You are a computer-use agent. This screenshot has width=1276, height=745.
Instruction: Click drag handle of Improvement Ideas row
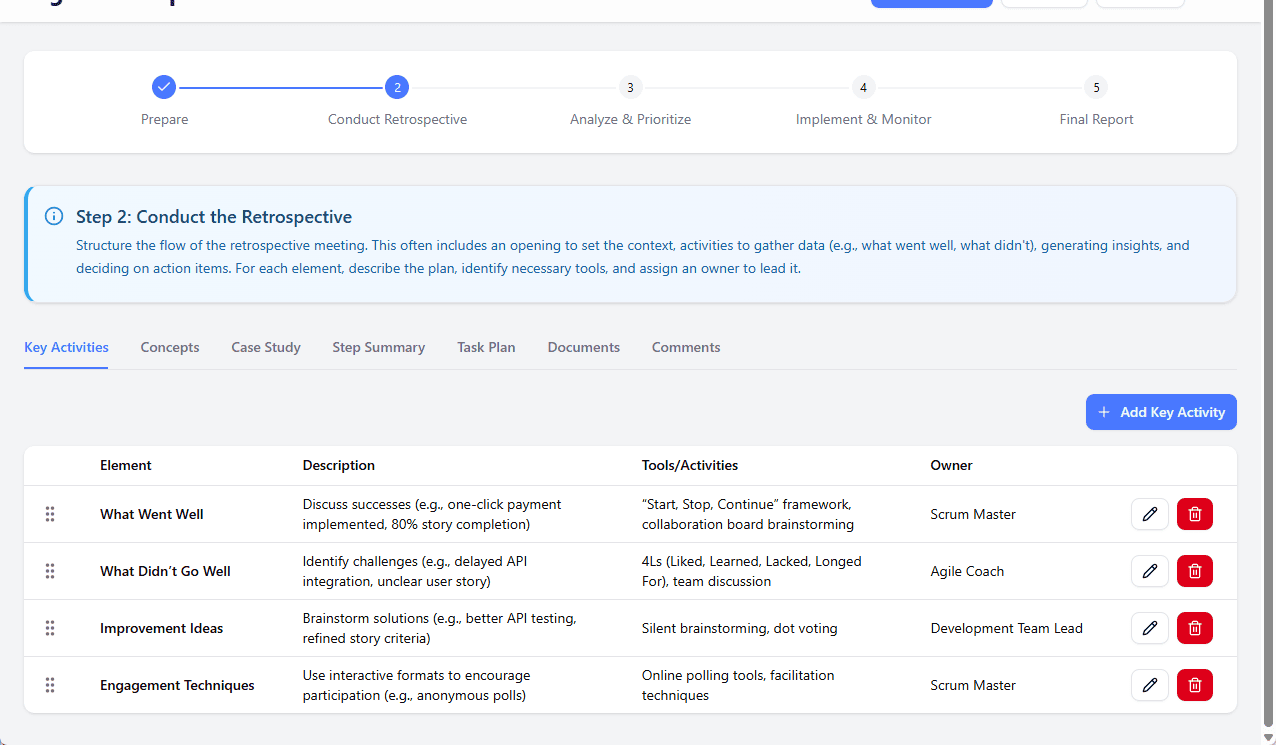(x=50, y=628)
